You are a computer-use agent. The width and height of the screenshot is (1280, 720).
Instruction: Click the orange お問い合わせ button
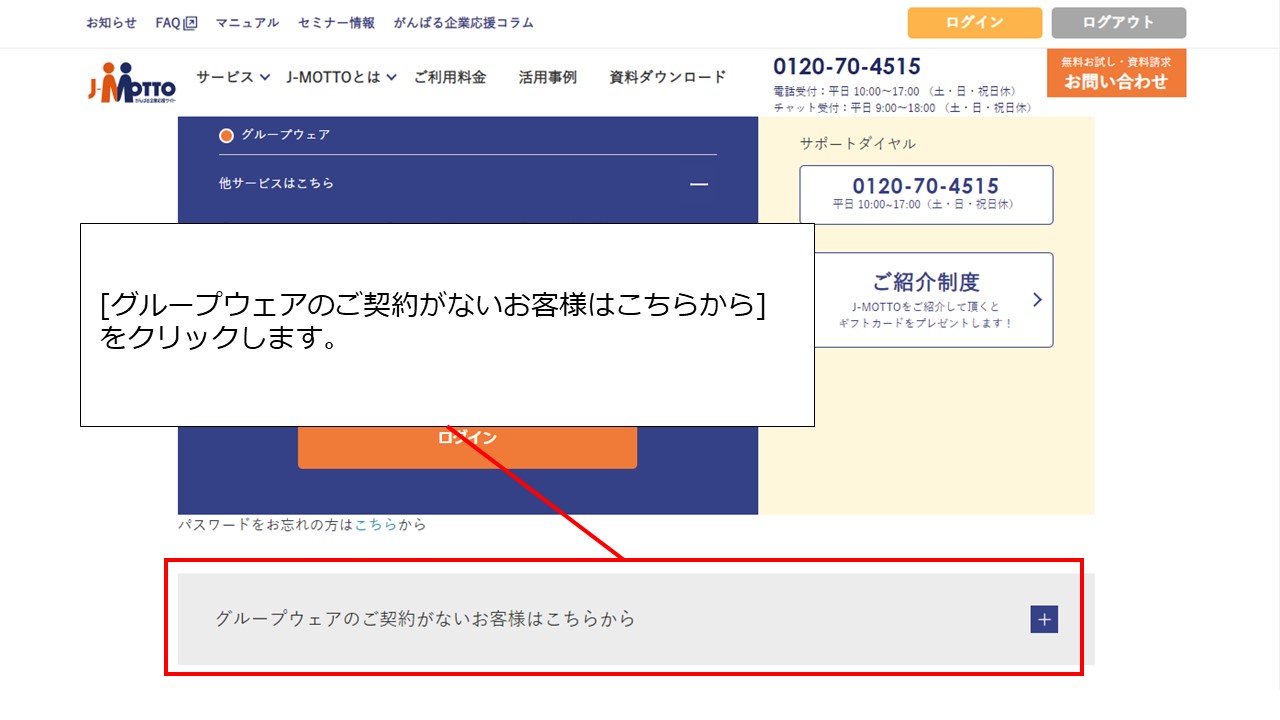click(1116, 73)
